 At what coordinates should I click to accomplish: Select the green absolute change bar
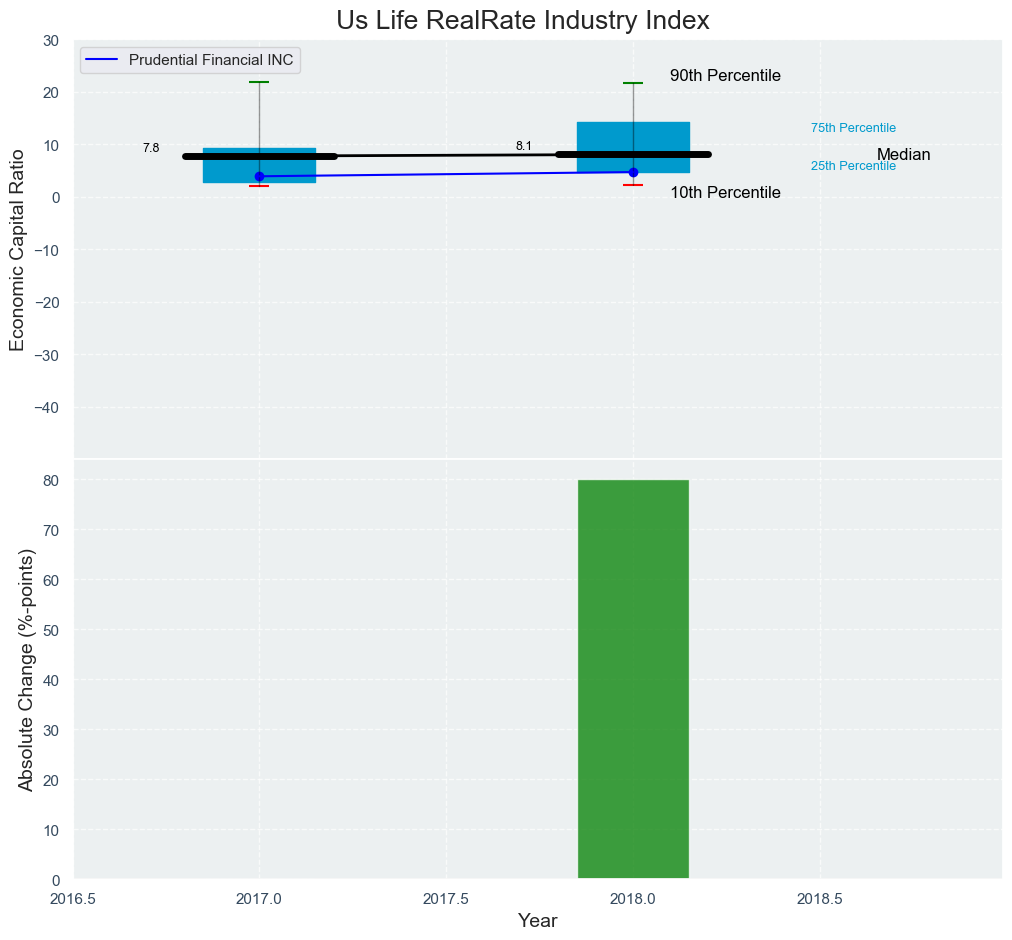(x=633, y=679)
